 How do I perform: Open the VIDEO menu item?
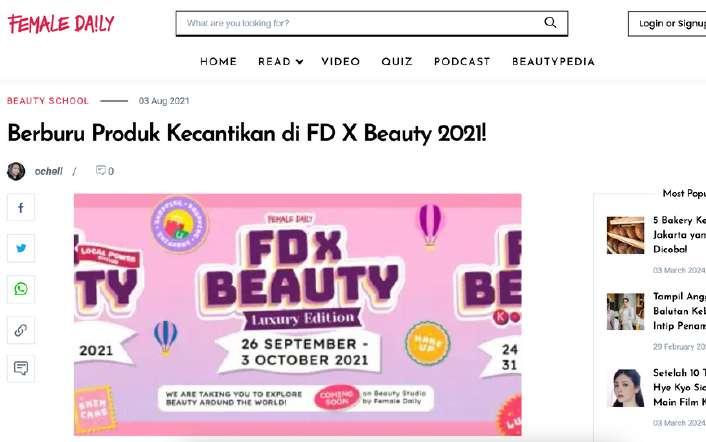point(340,62)
